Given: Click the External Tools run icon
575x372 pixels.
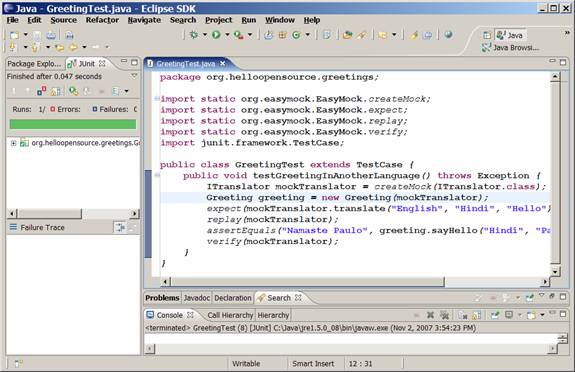Looking at the screenshot, I should (x=238, y=35).
